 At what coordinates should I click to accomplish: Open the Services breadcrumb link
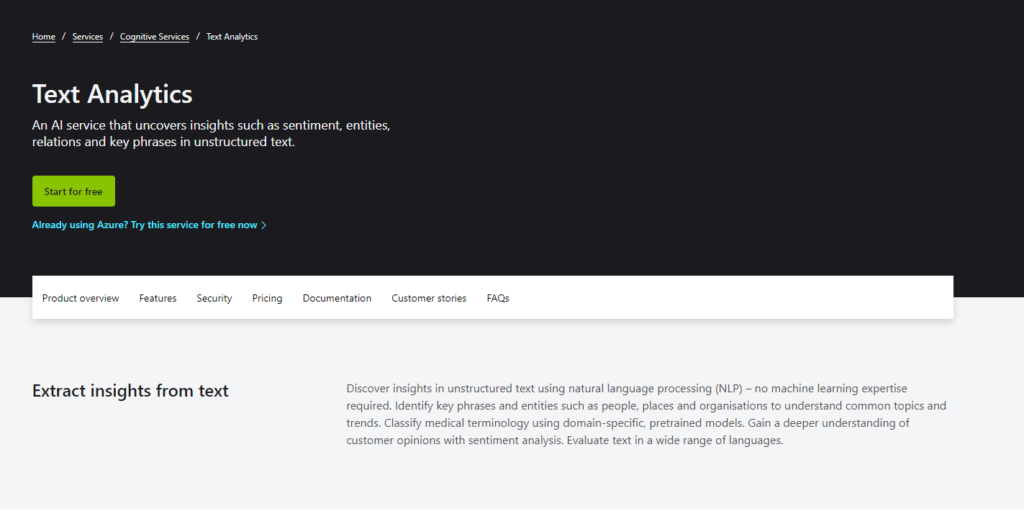pyautogui.click(x=88, y=37)
